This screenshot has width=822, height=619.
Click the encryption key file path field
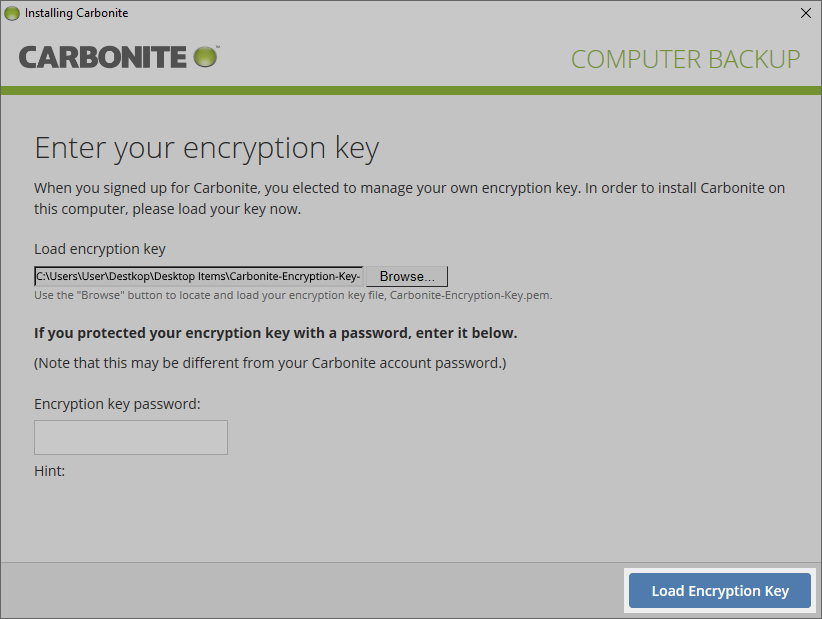pyautogui.click(x=198, y=276)
